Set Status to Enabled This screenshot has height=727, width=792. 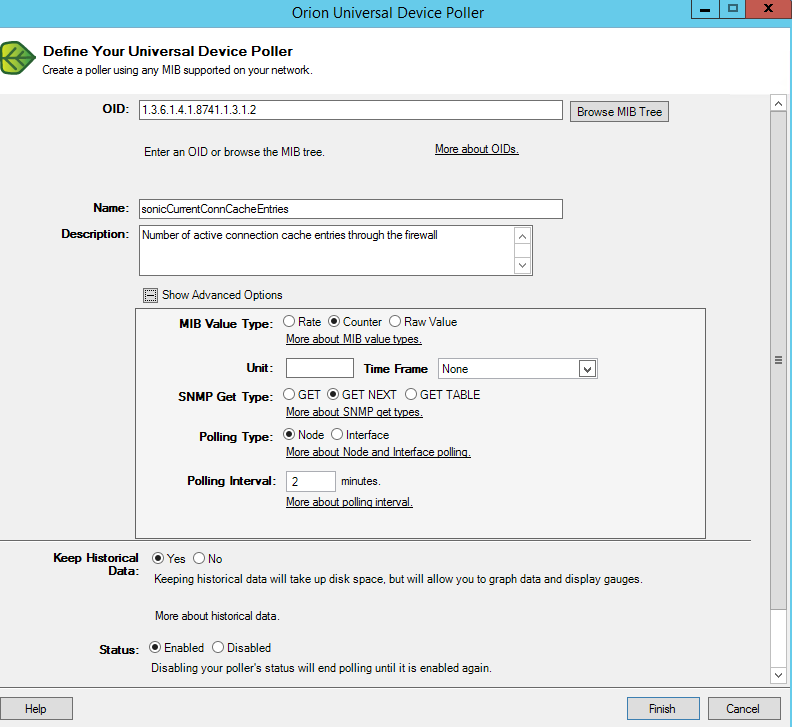(155, 647)
